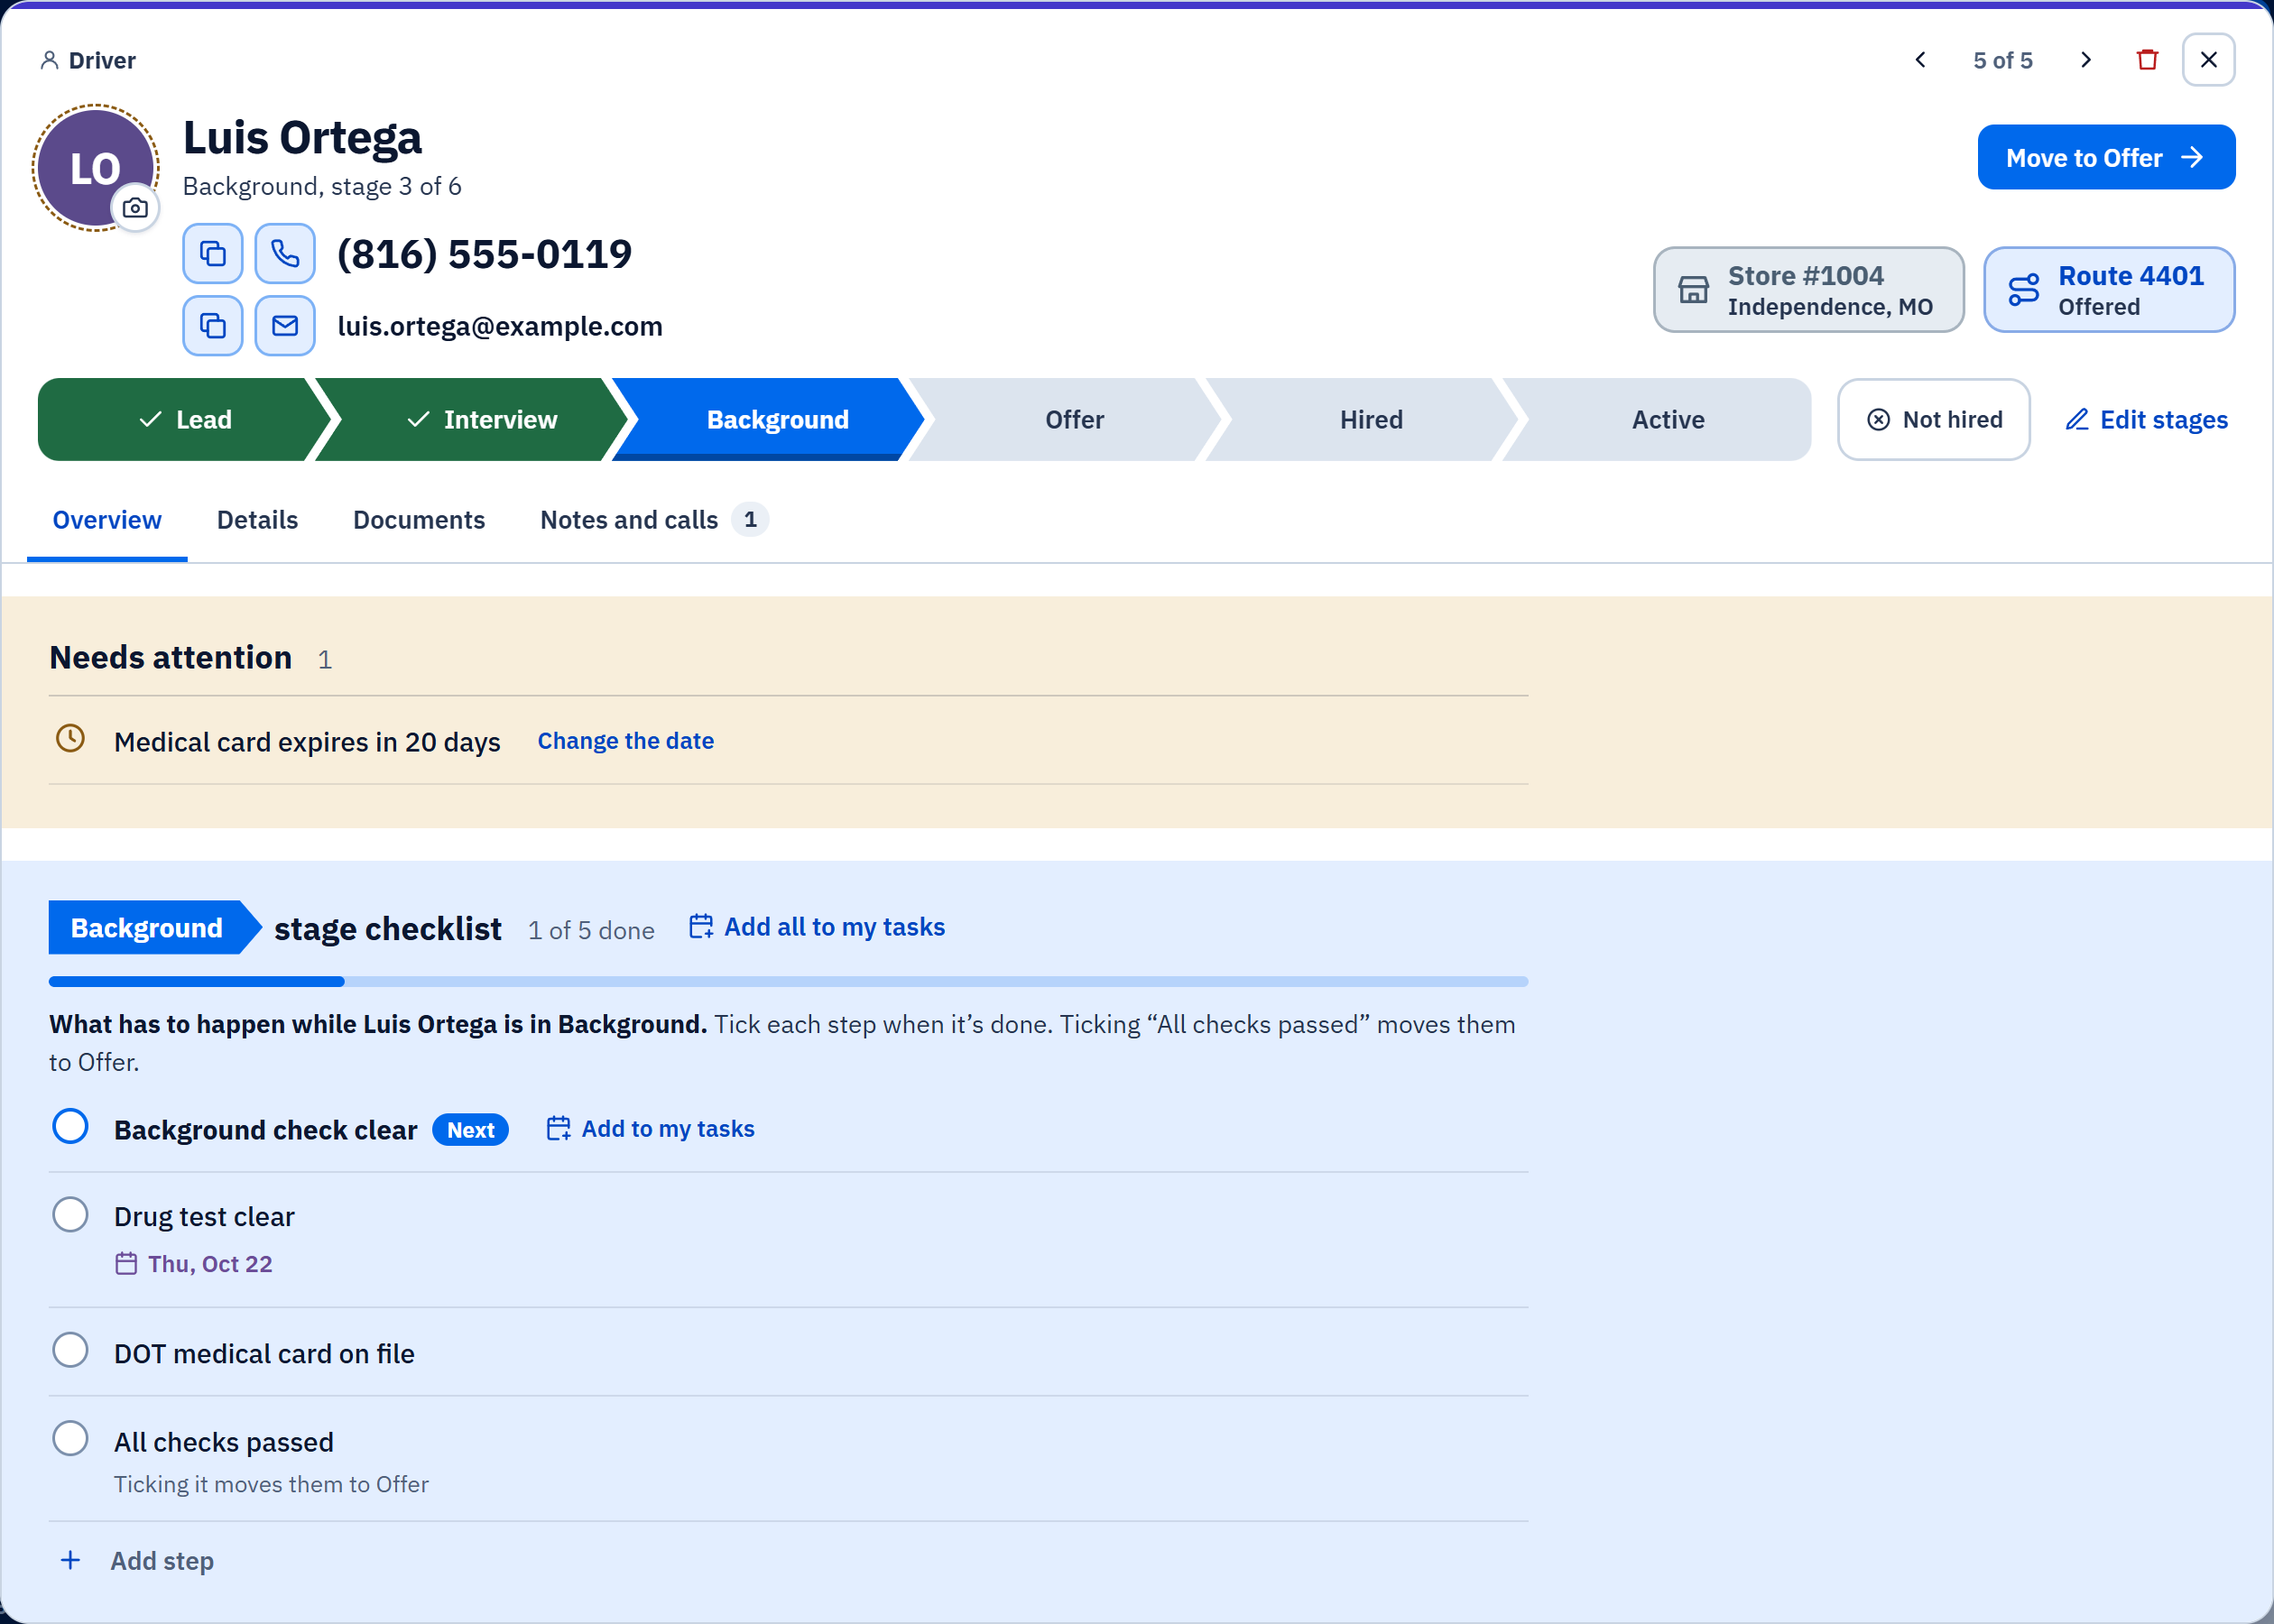Switch to the Documents tab
Image resolution: width=2274 pixels, height=1624 pixels.
pyautogui.click(x=419, y=520)
